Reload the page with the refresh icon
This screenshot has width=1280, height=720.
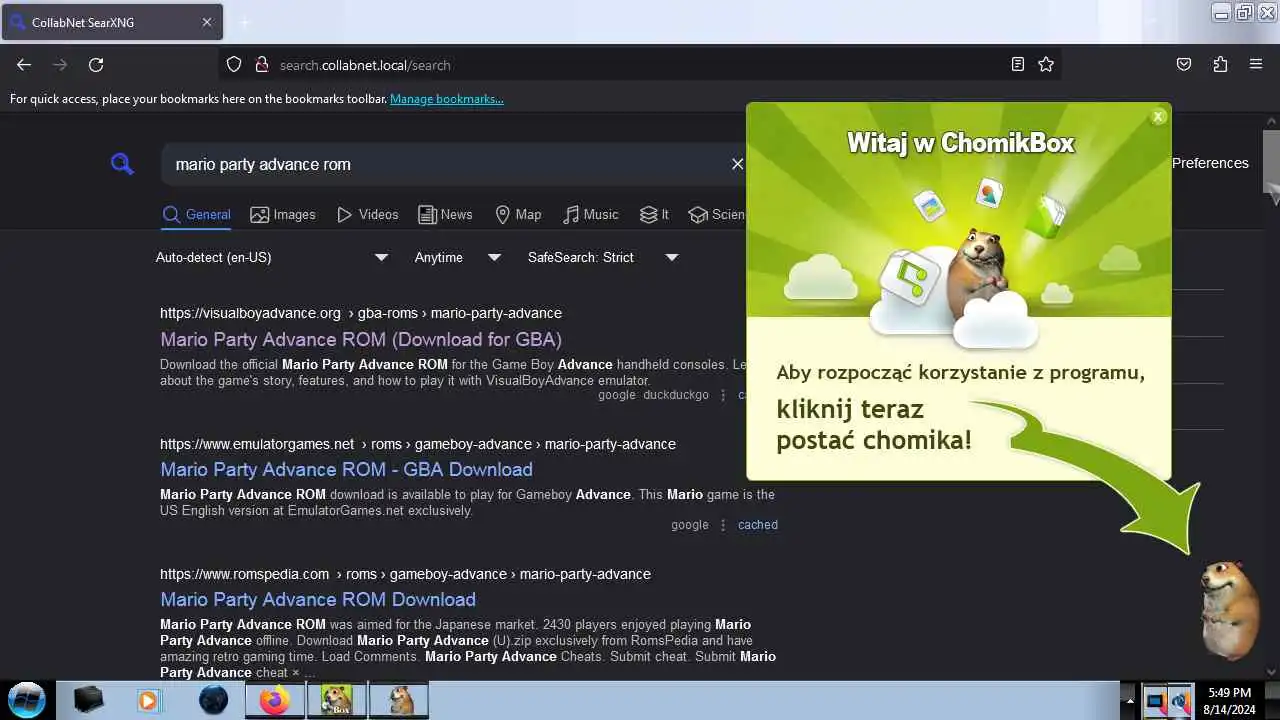[96, 64]
